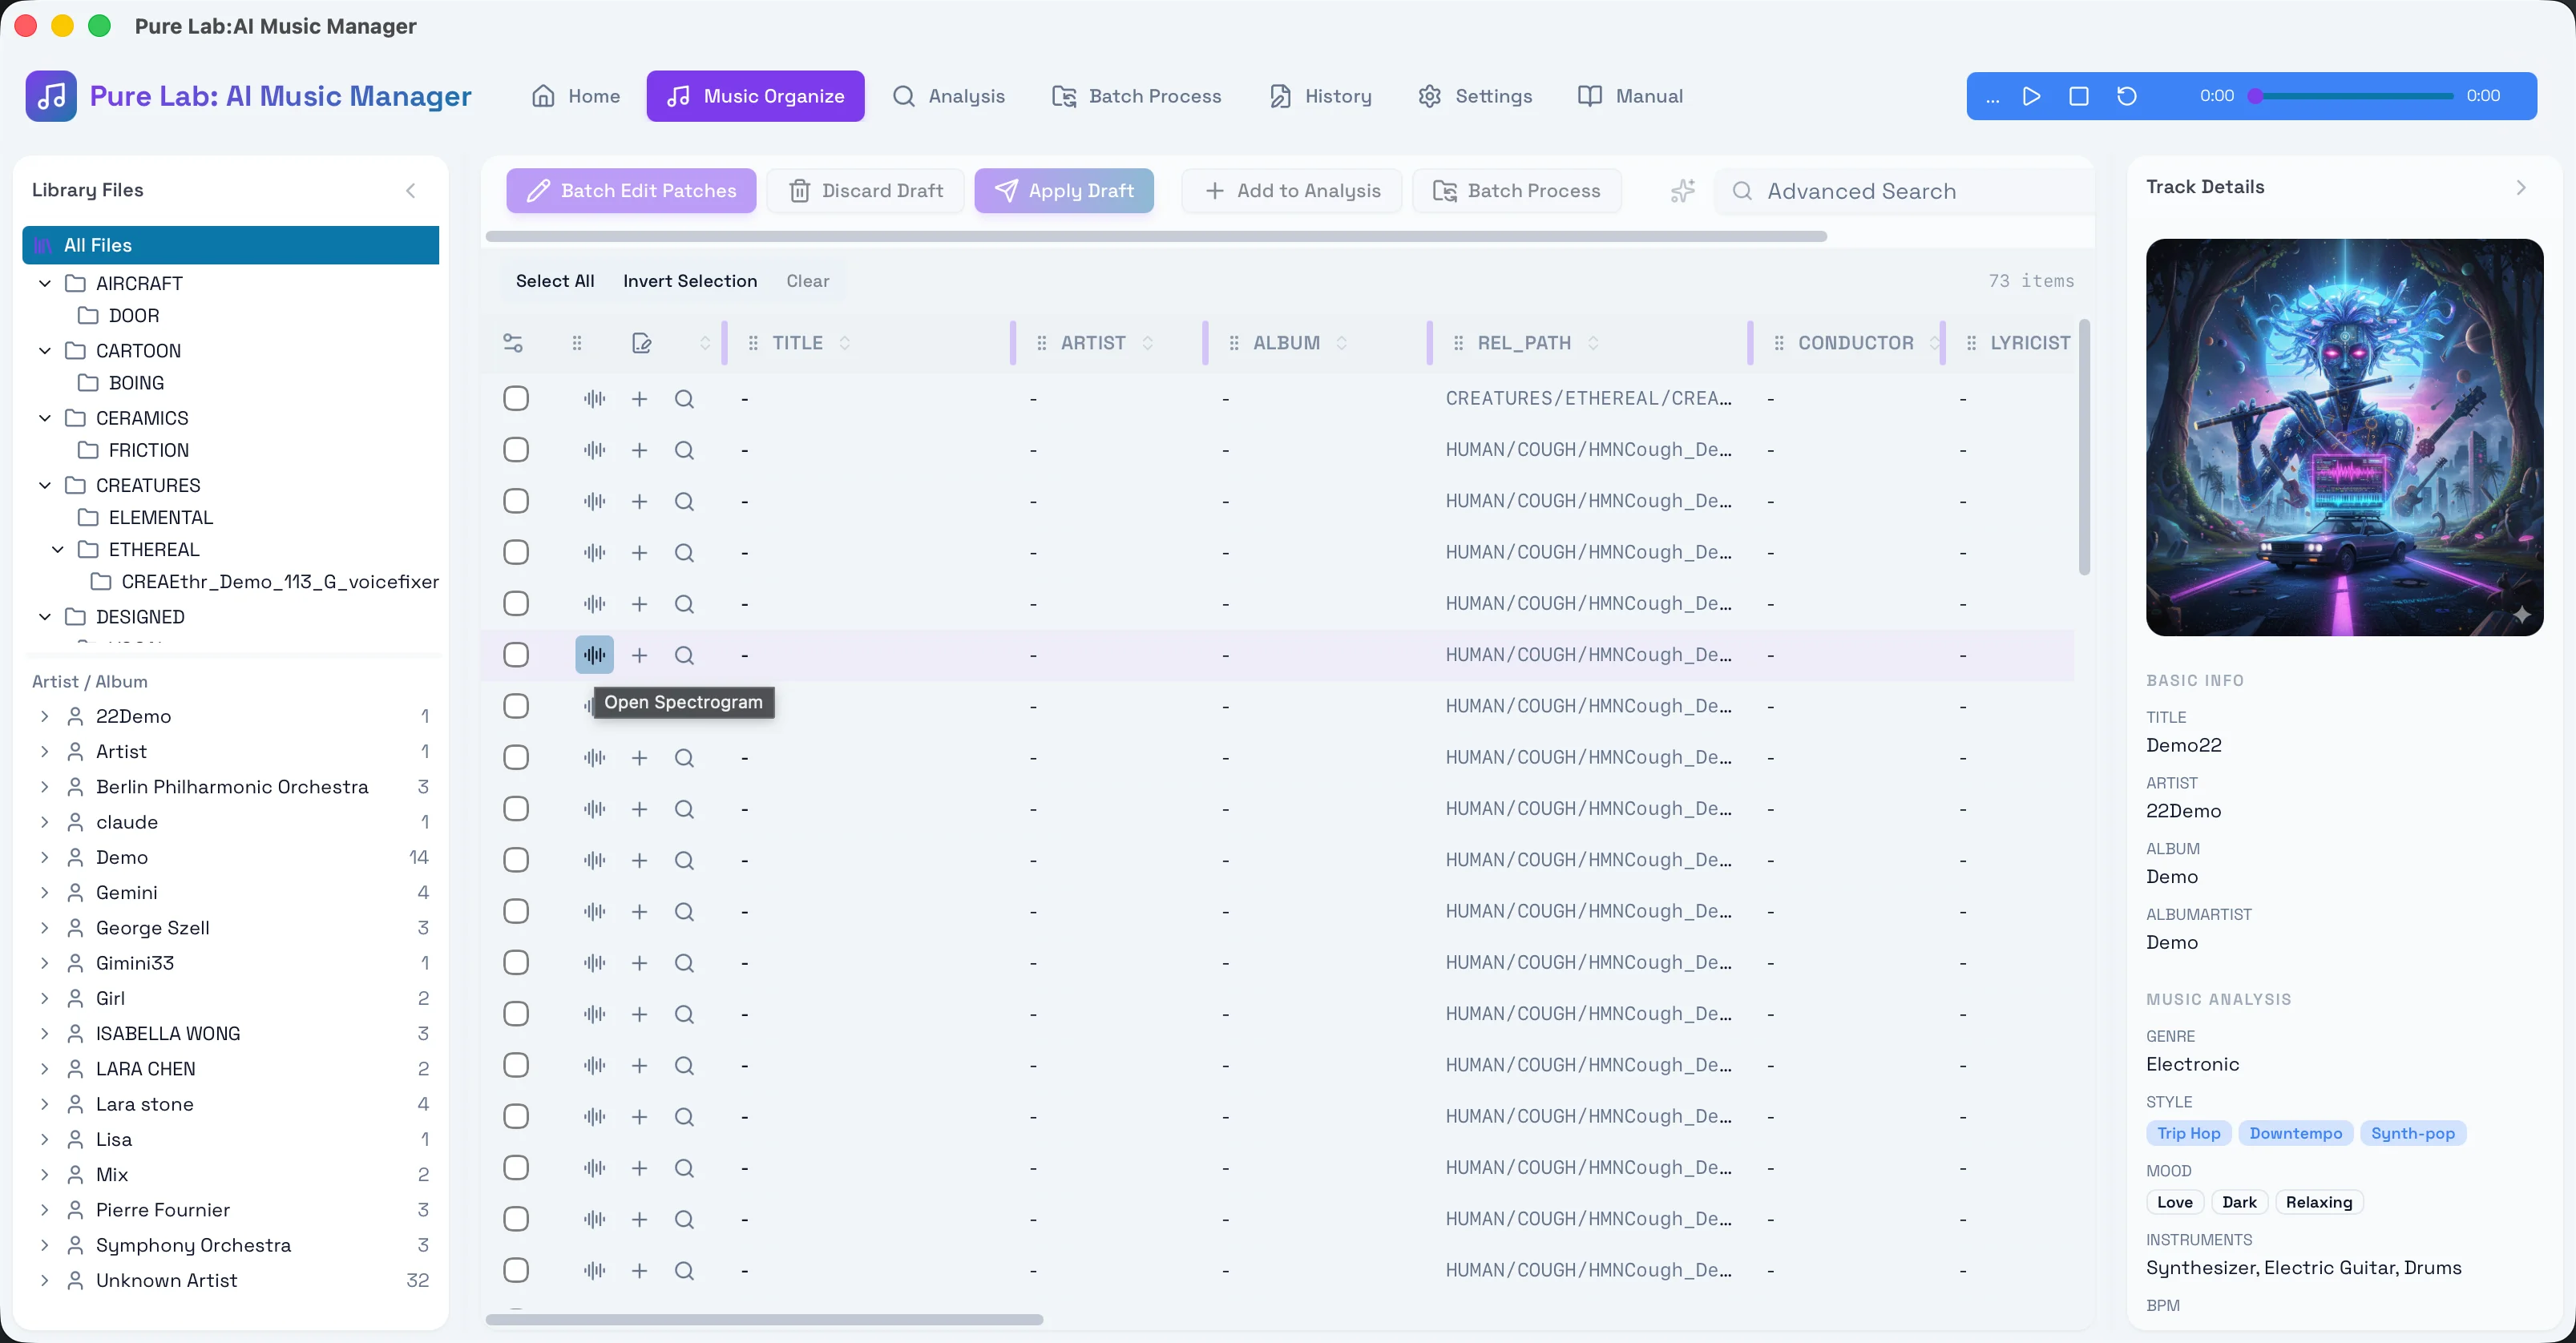Open spectrogram for the CREATURES/ETHEREAL row
Viewport: 2576px width, 1343px height.
[595, 399]
